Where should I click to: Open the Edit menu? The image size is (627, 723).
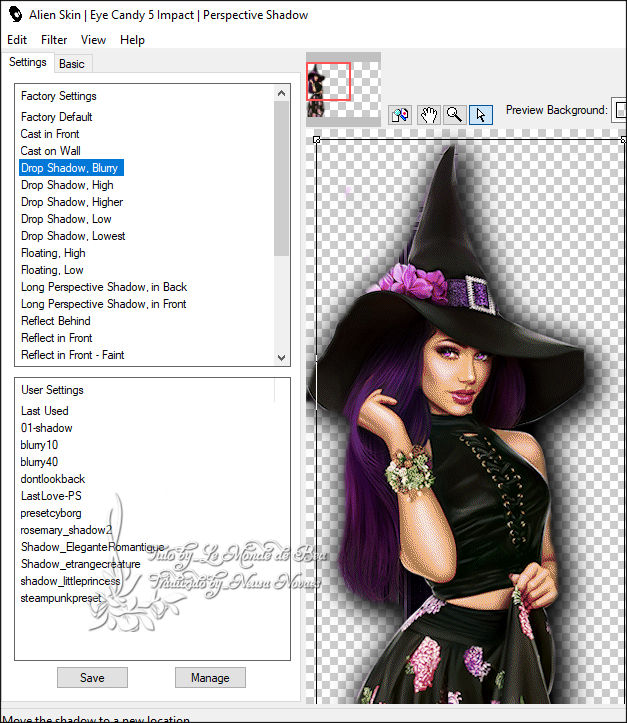pyautogui.click(x=17, y=40)
